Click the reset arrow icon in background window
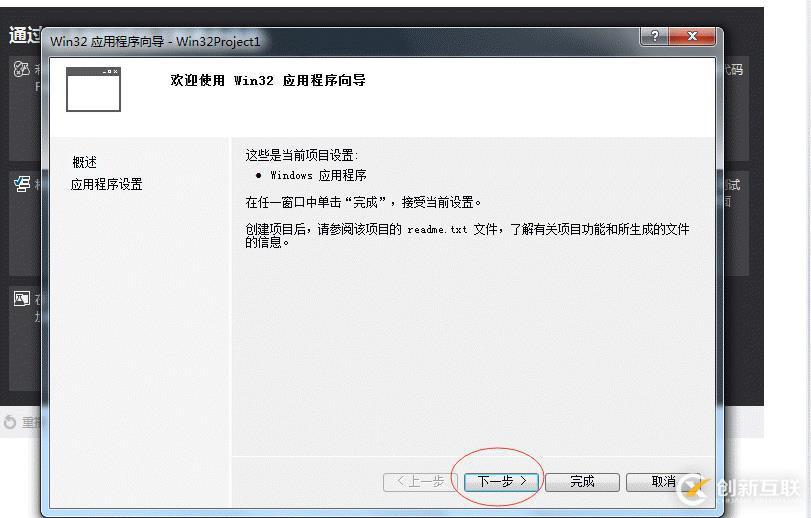This screenshot has width=811, height=518. (10, 422)
